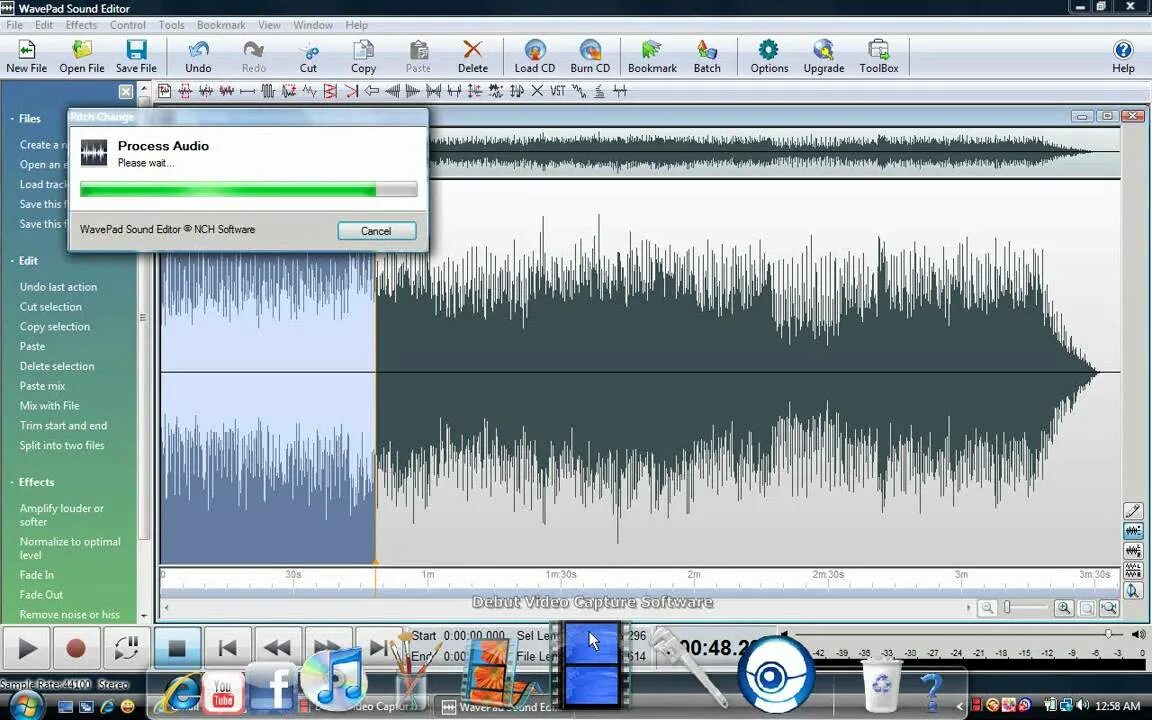Click the WavePad Sound Editor taskbar button
This screenshot has height=720, width=1152.
click(x=500, y=707)
